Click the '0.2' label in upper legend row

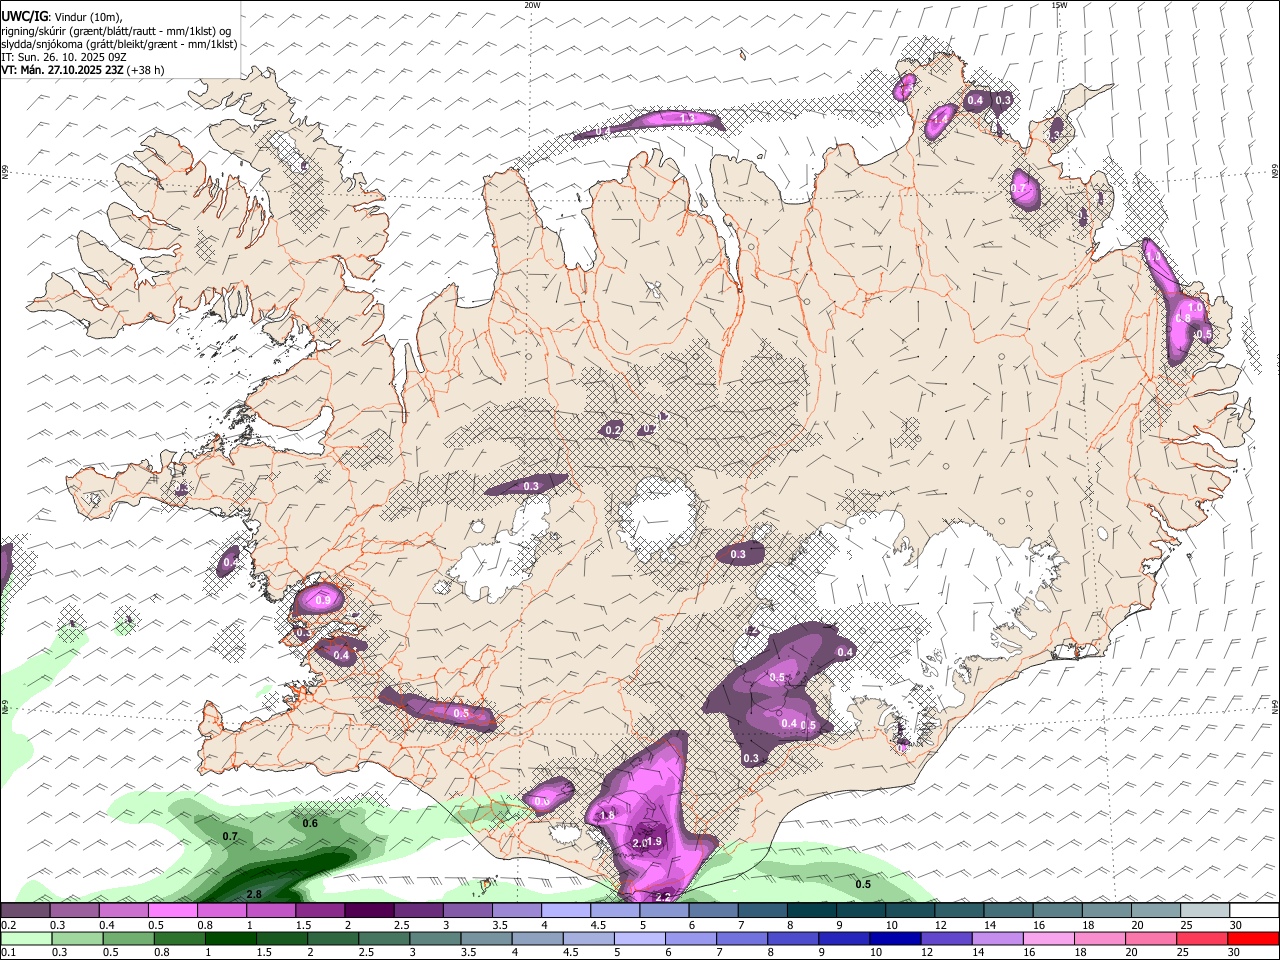[x=8, y=925]
